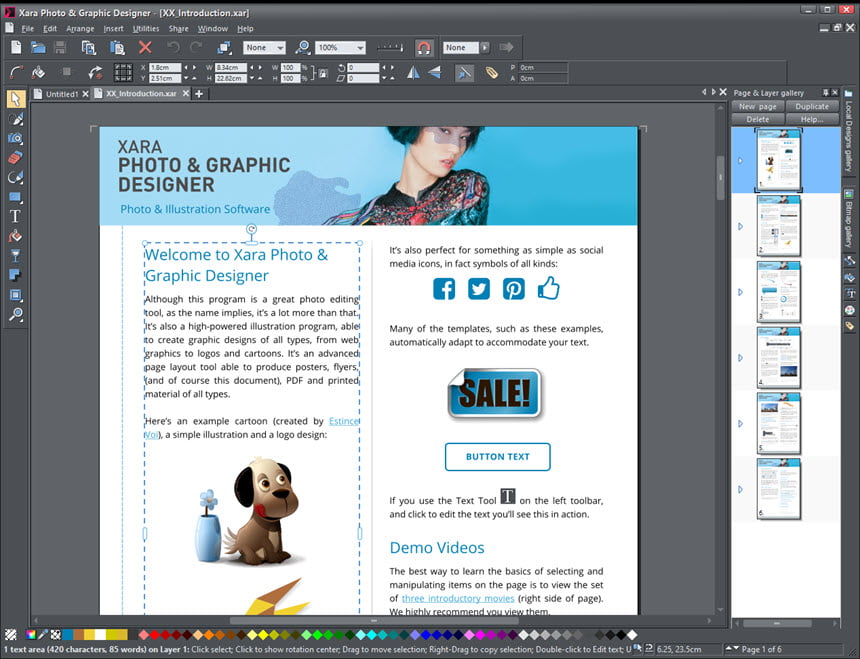
Task: Flip selection horizontally
Action: tap(413, 72)
